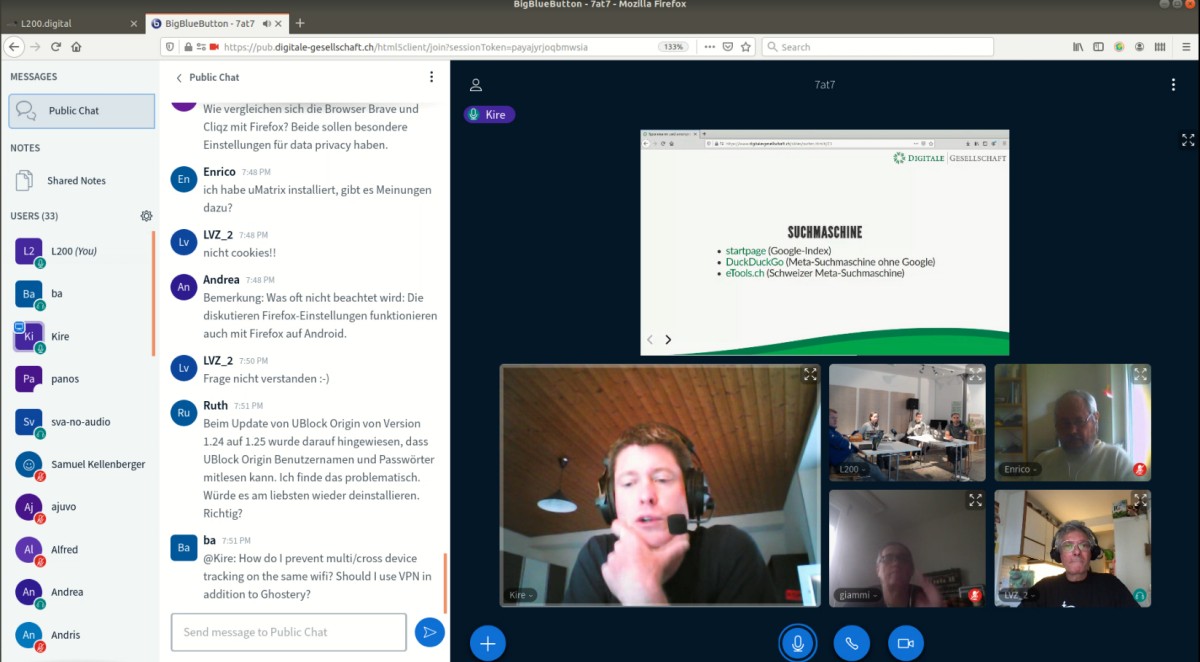Click the Send message to Public Chat field

pos(288,632)
